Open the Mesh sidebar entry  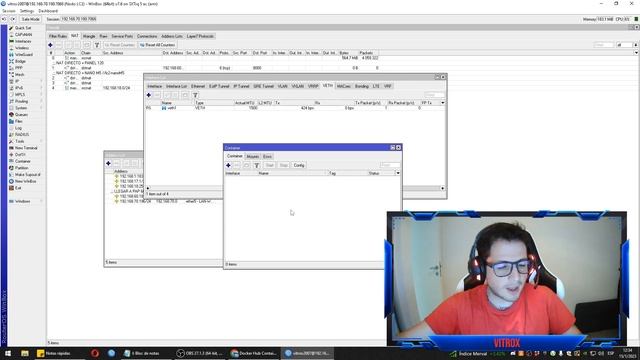point(20,74)
